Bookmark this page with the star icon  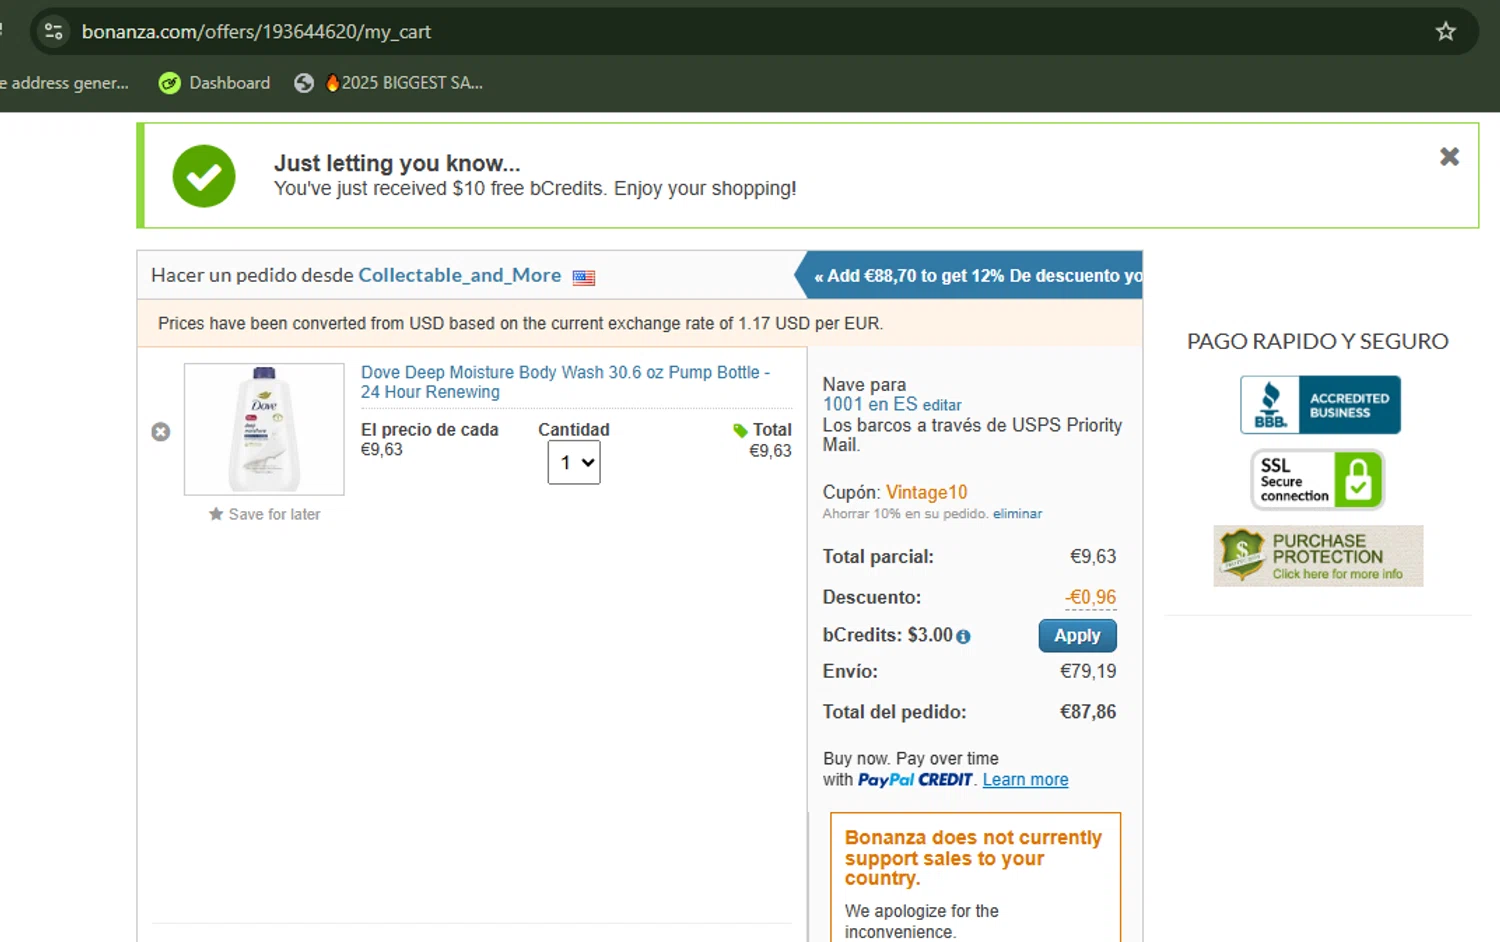coord(1445,32)
